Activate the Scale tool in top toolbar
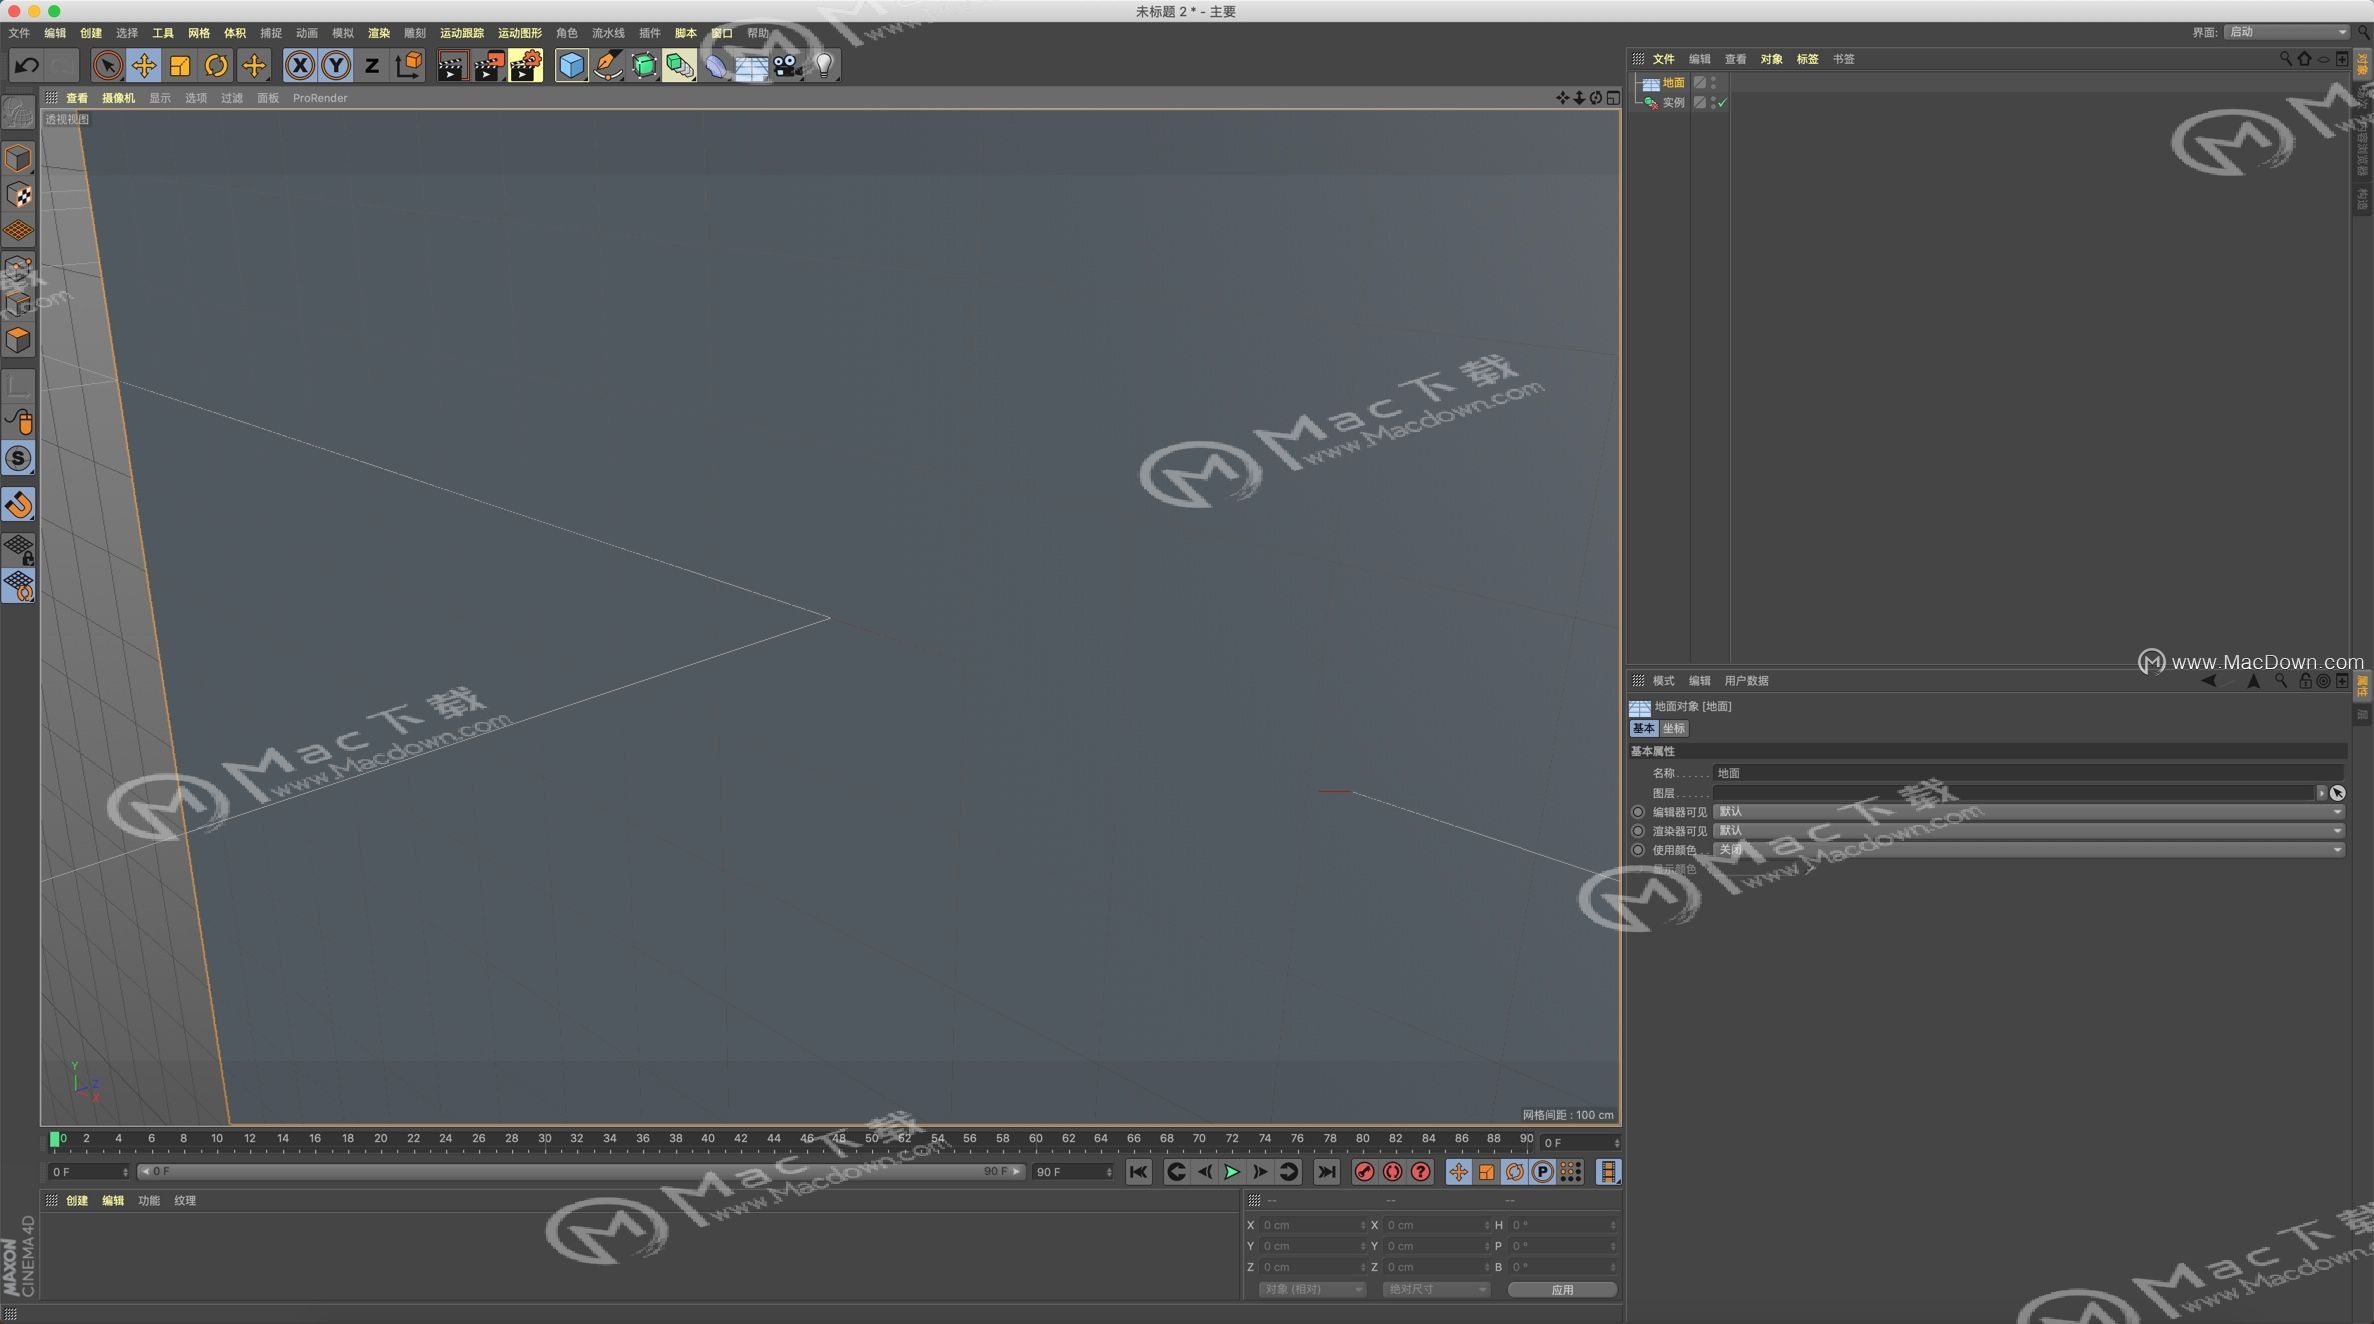 pyautogui.click(x=180, y=66)
